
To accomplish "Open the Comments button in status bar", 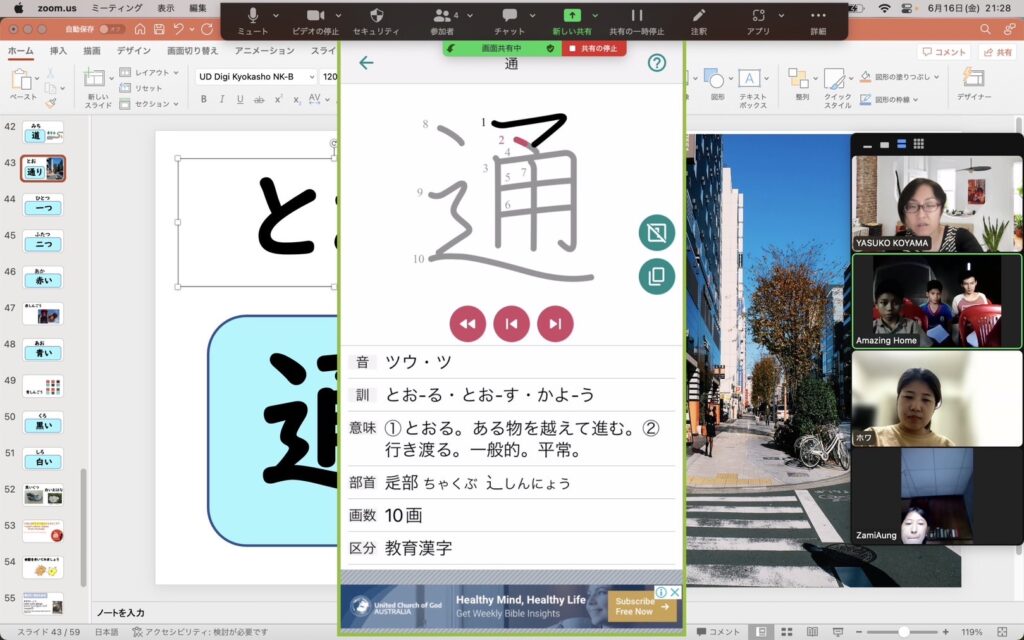I will coord(718,632).
